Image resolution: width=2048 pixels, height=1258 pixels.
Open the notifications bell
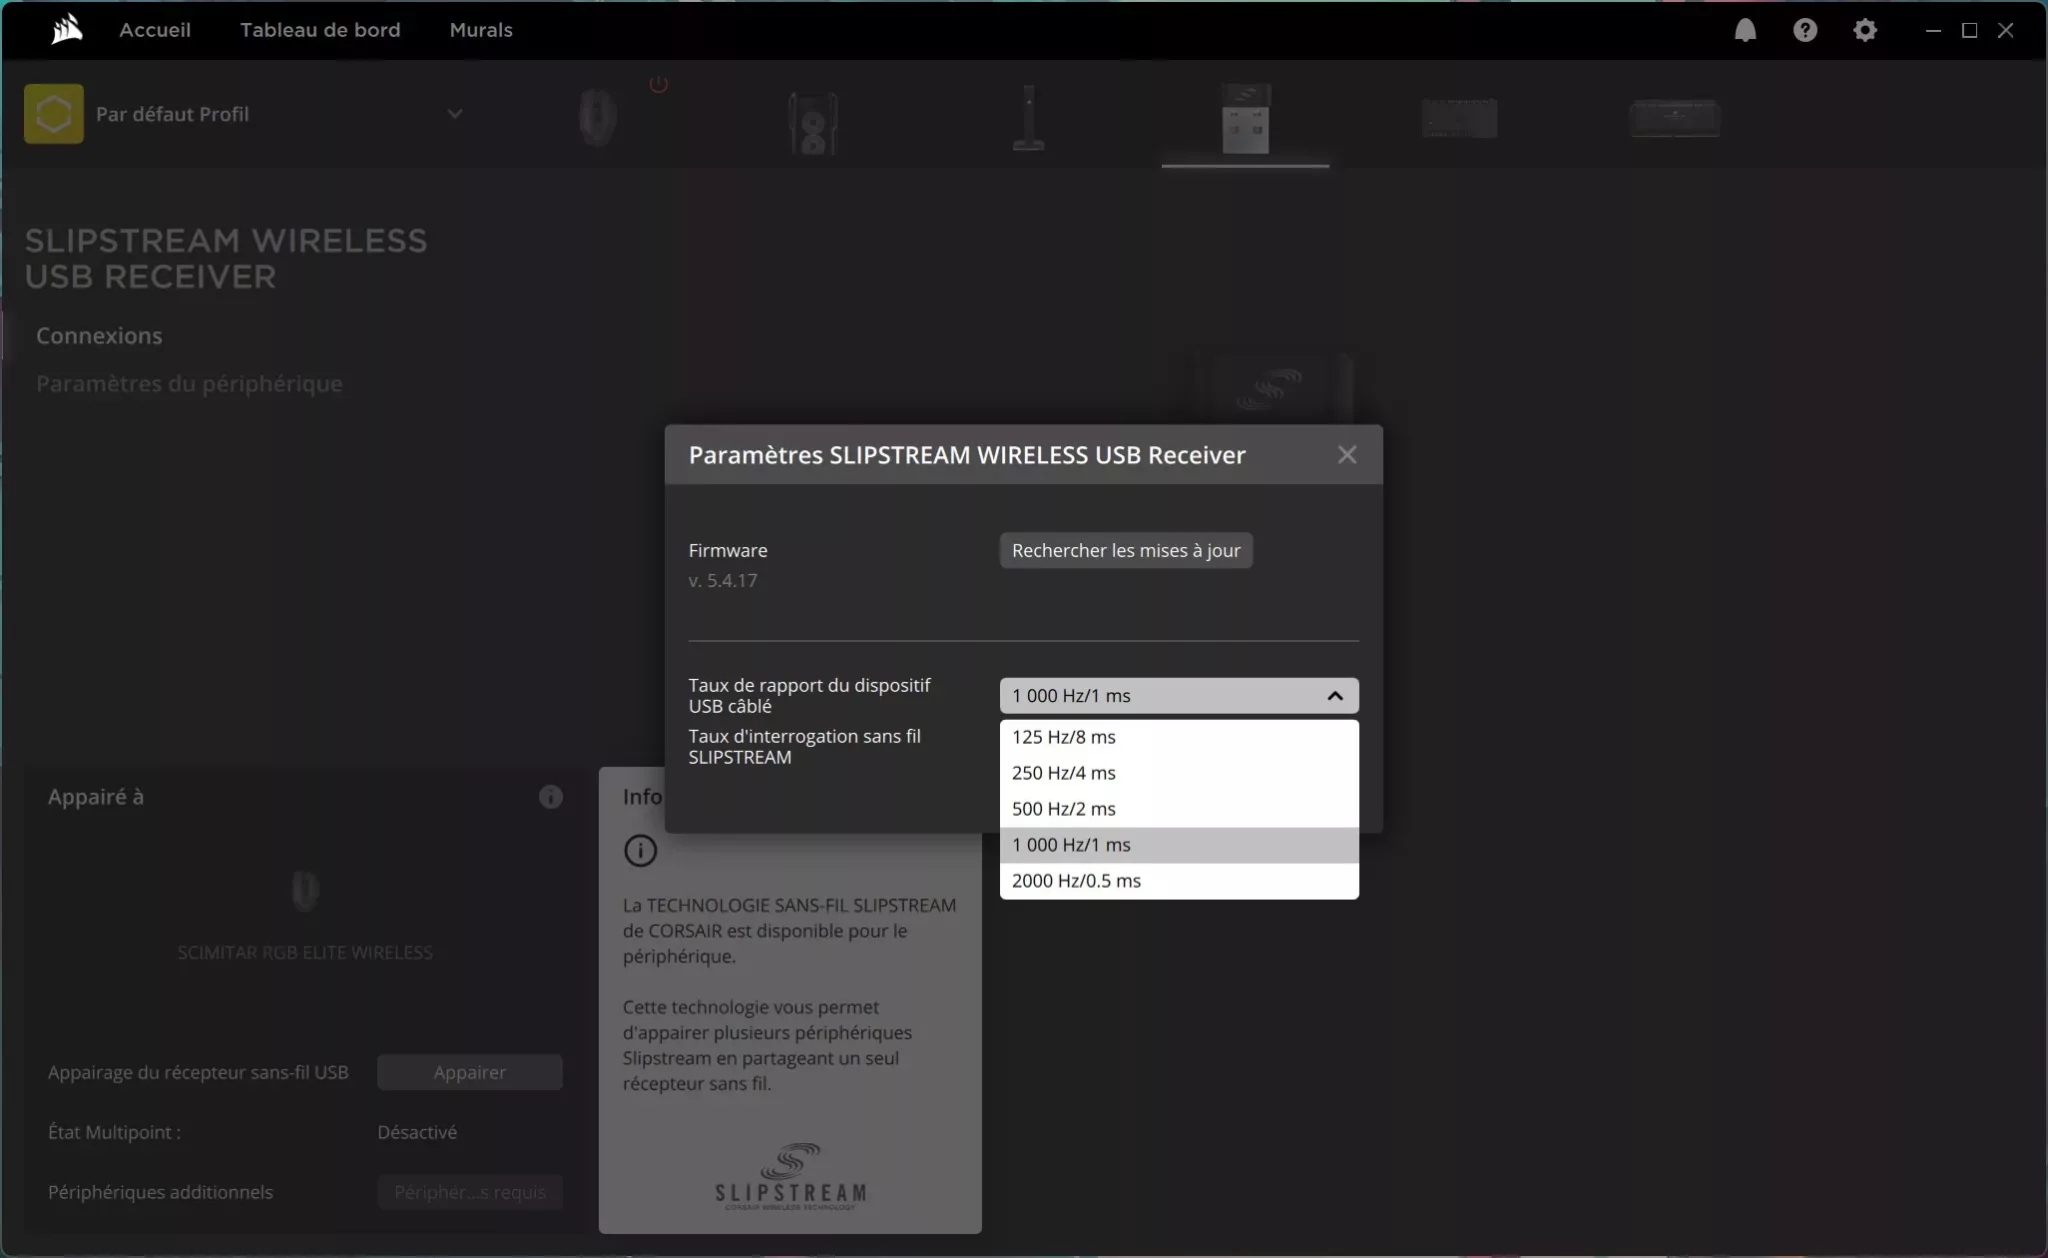[1745, 30]
